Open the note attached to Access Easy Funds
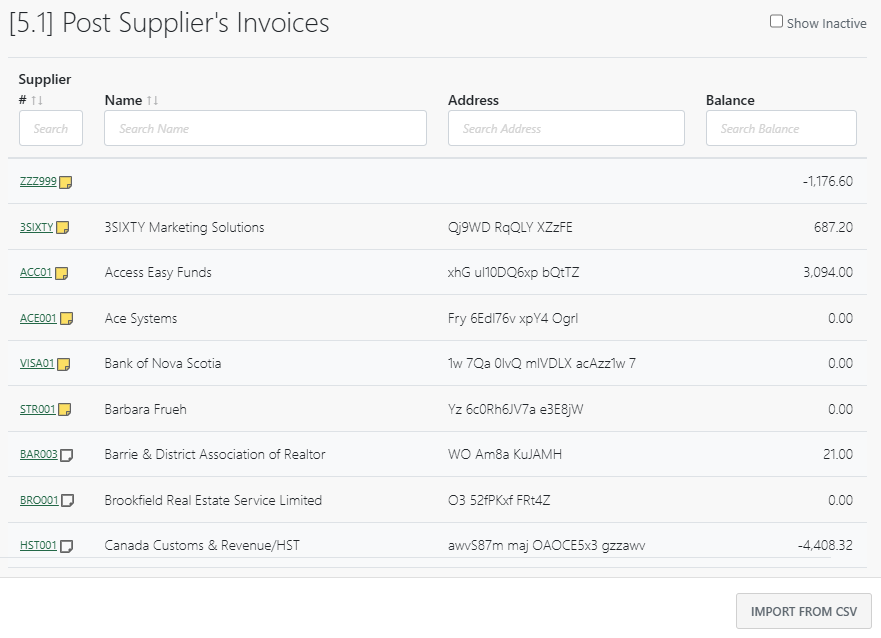 (x=61, y=272)
